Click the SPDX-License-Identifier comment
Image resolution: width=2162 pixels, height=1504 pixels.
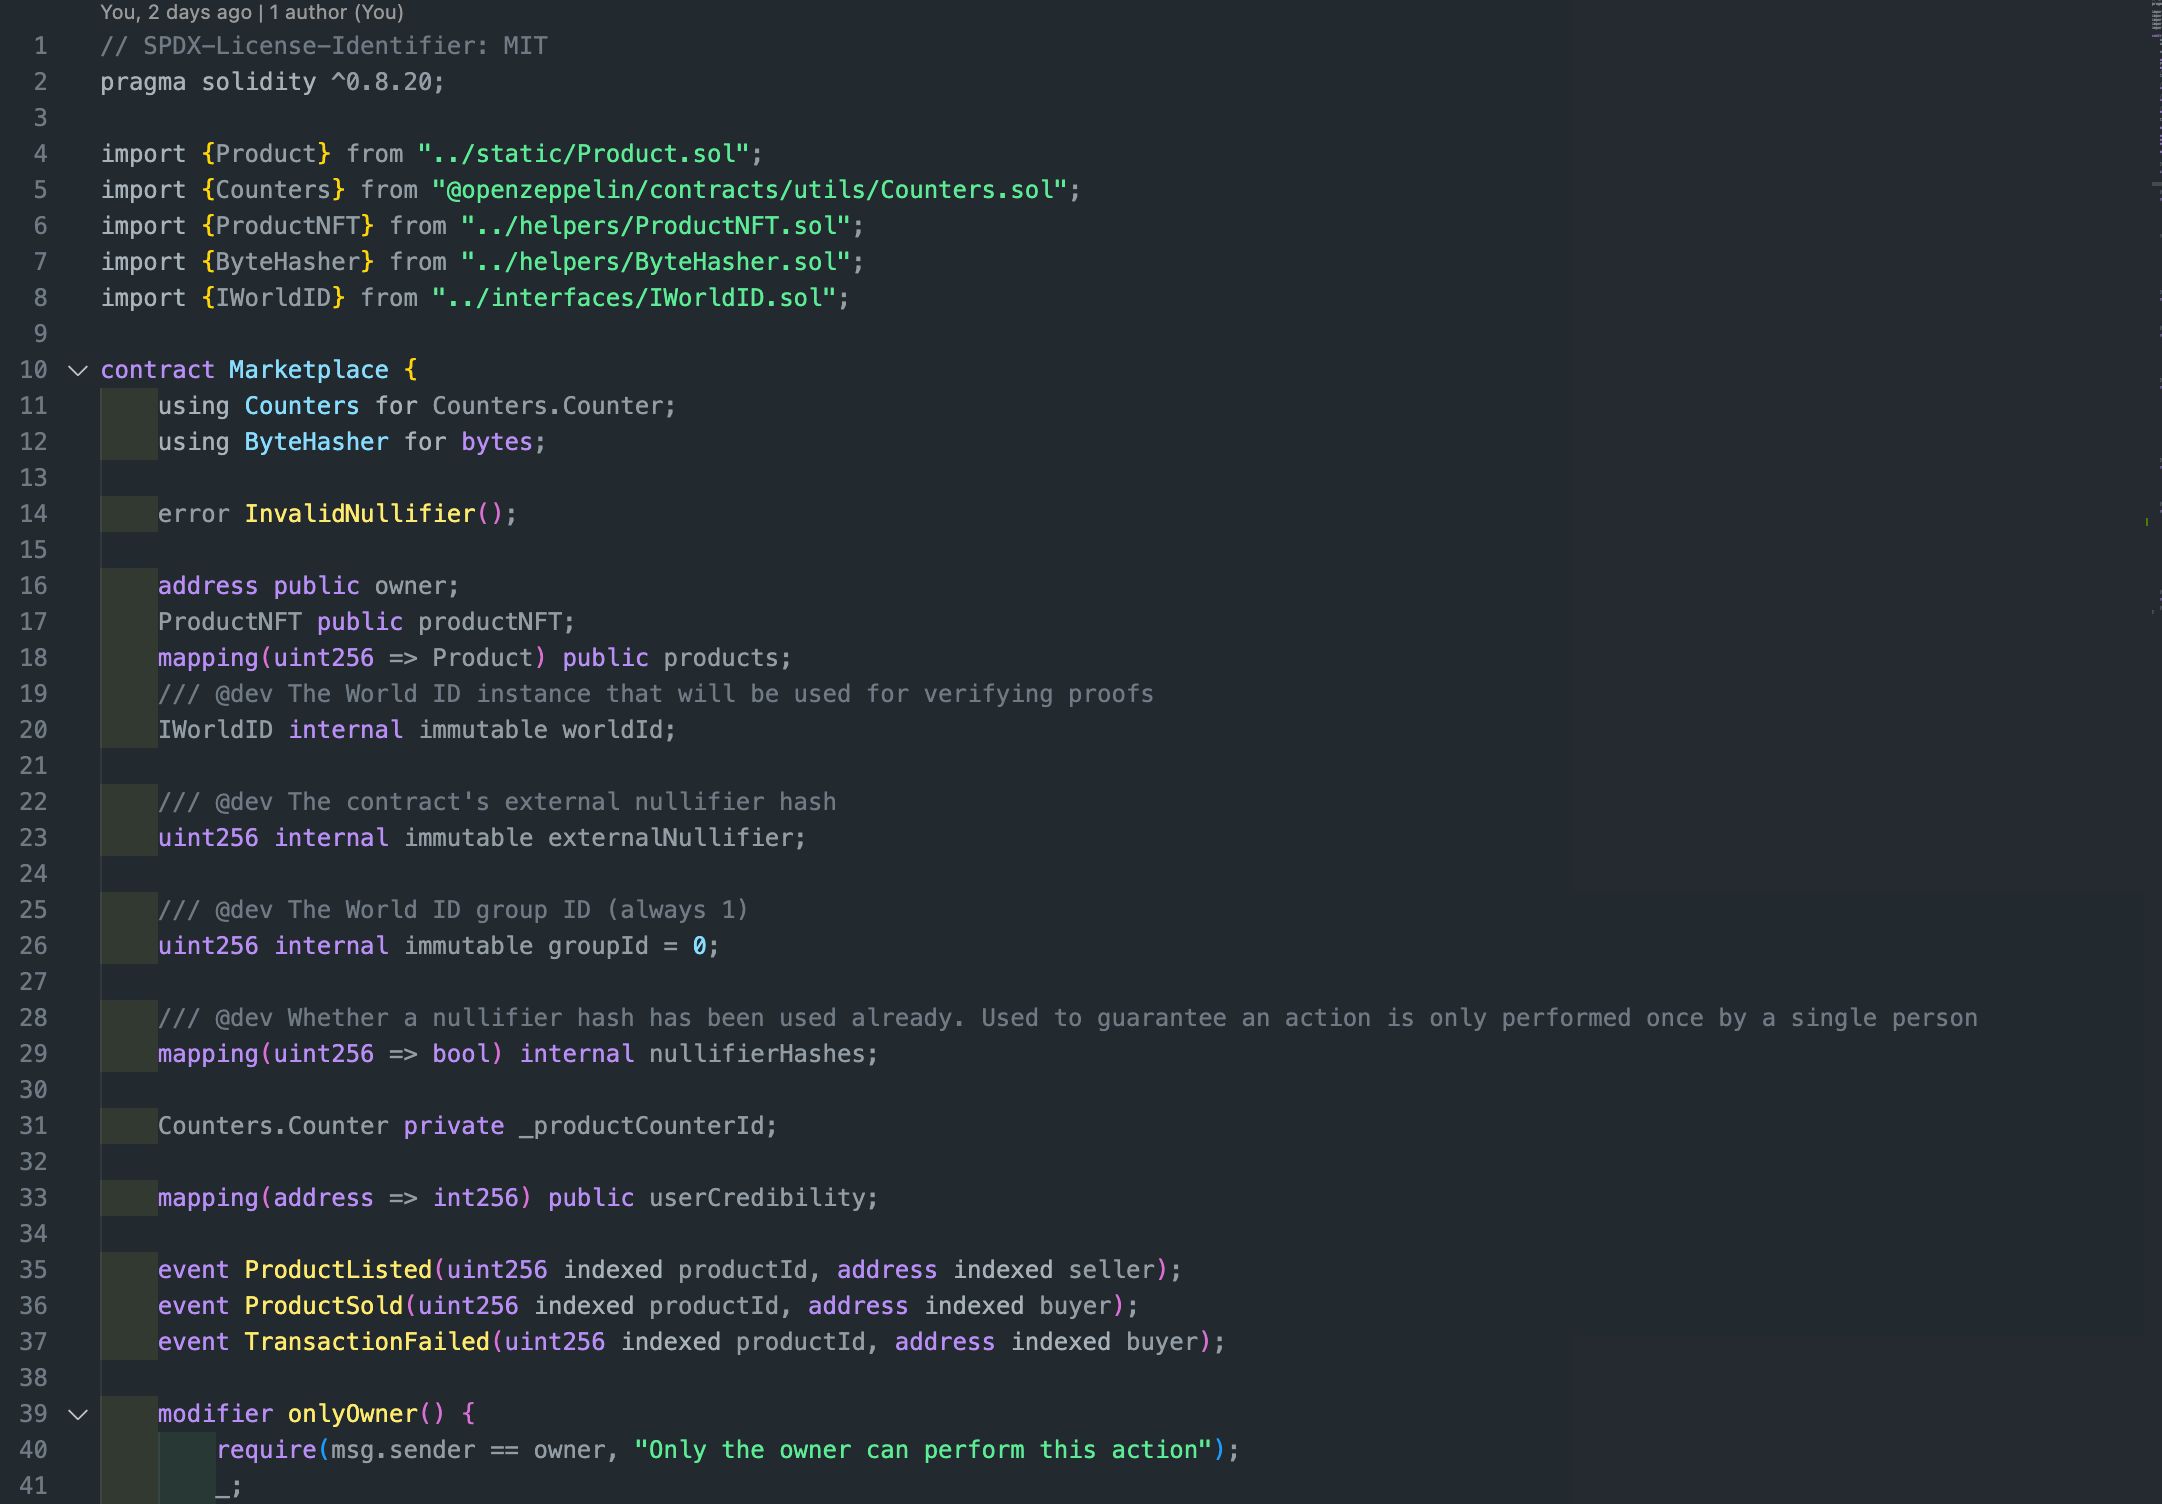[x=324, y=46]
